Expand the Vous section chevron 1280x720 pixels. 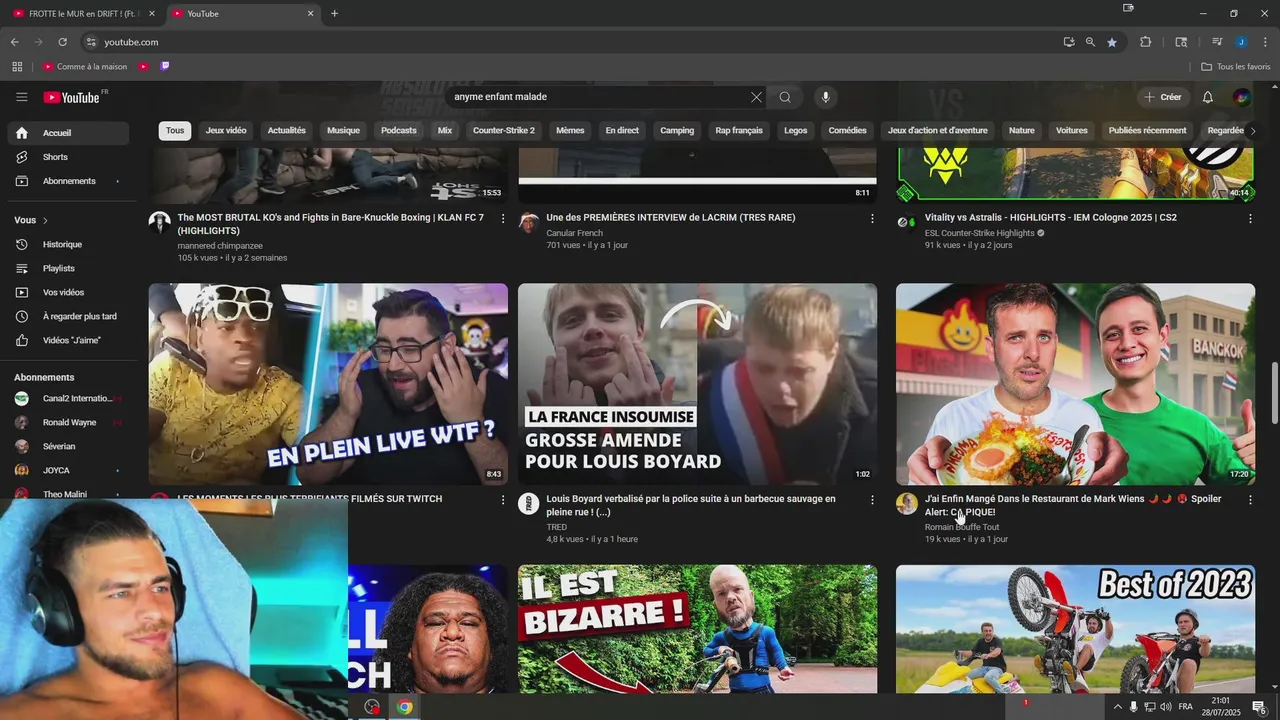45,220
